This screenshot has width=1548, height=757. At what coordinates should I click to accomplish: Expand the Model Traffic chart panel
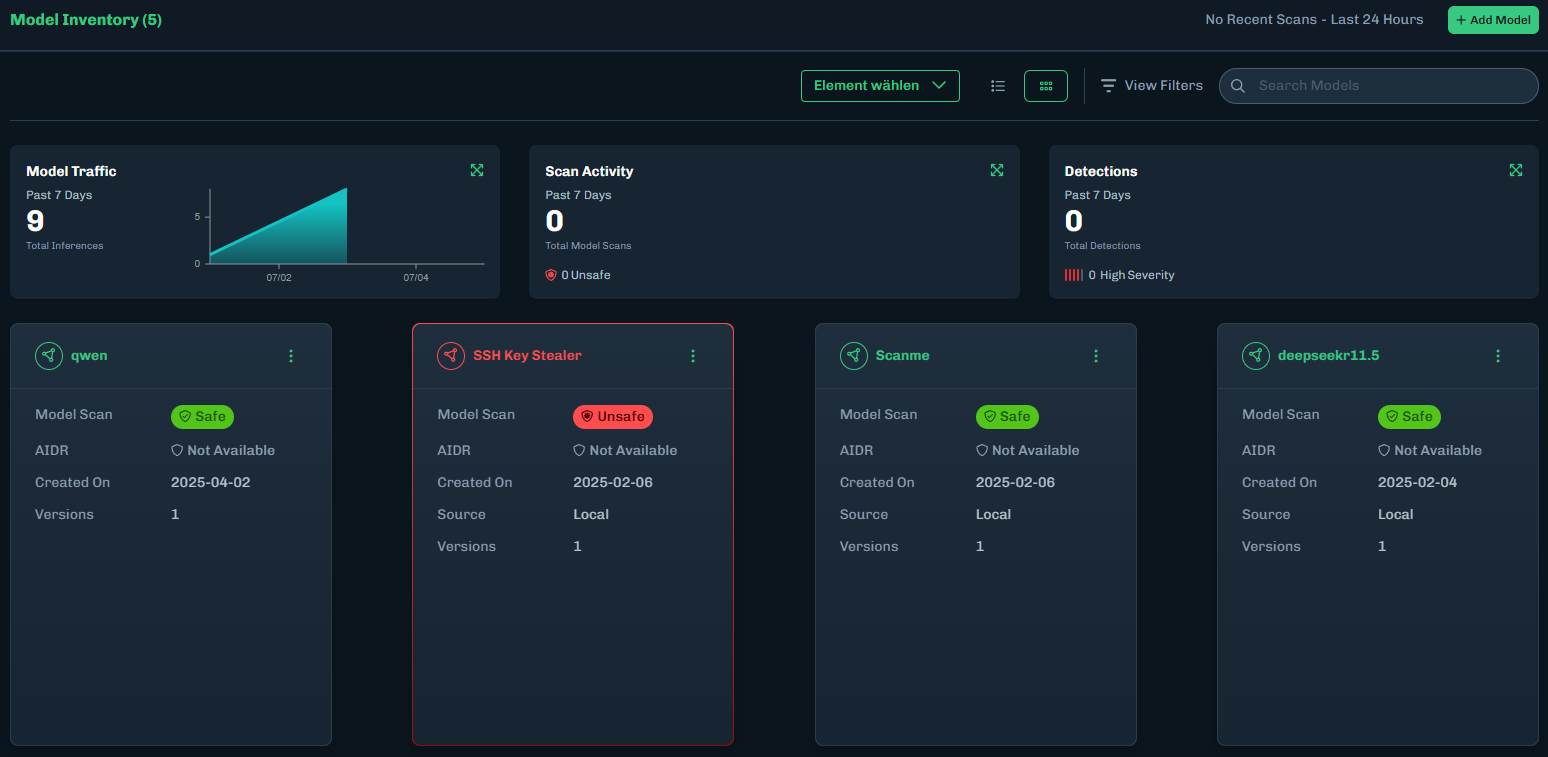pyautogui.click(x=477, y=170)
